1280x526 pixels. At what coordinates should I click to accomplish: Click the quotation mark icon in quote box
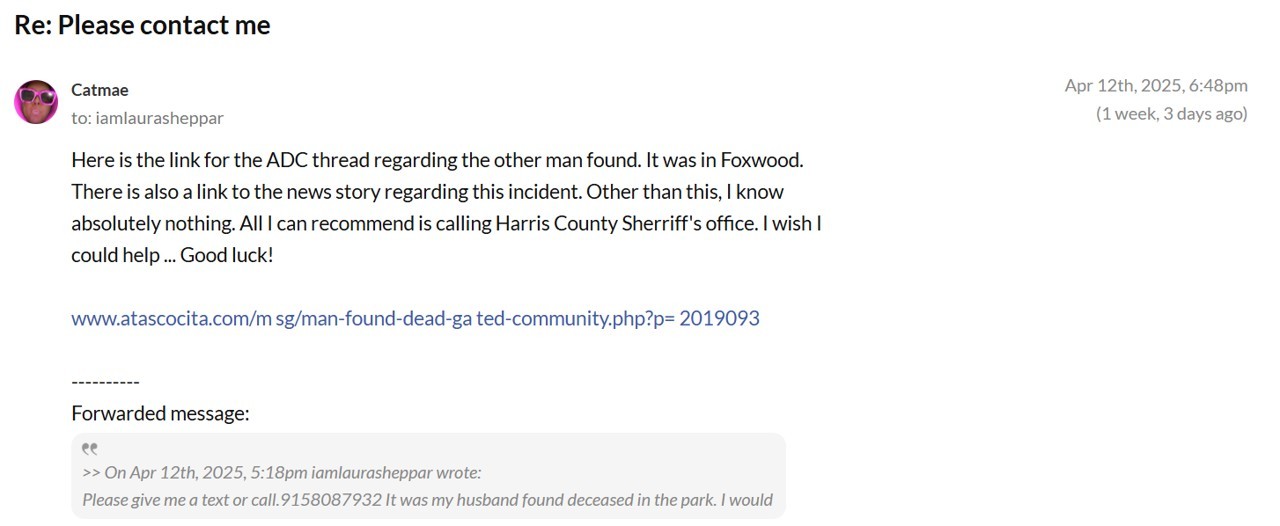click(x=90, y=450)
